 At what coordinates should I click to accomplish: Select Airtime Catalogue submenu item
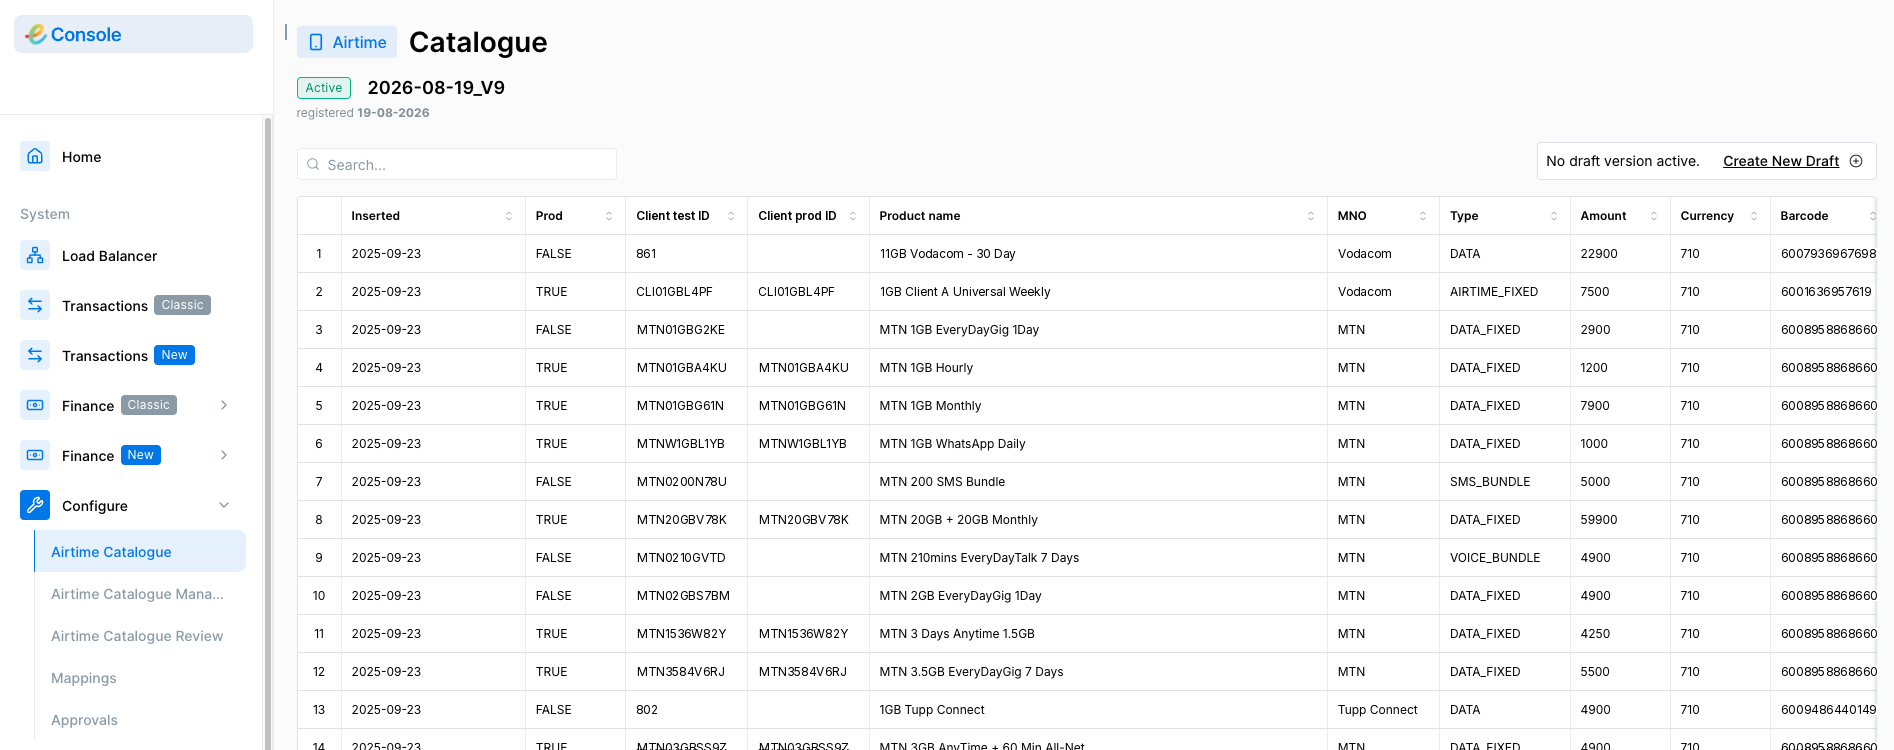[140, 551]
